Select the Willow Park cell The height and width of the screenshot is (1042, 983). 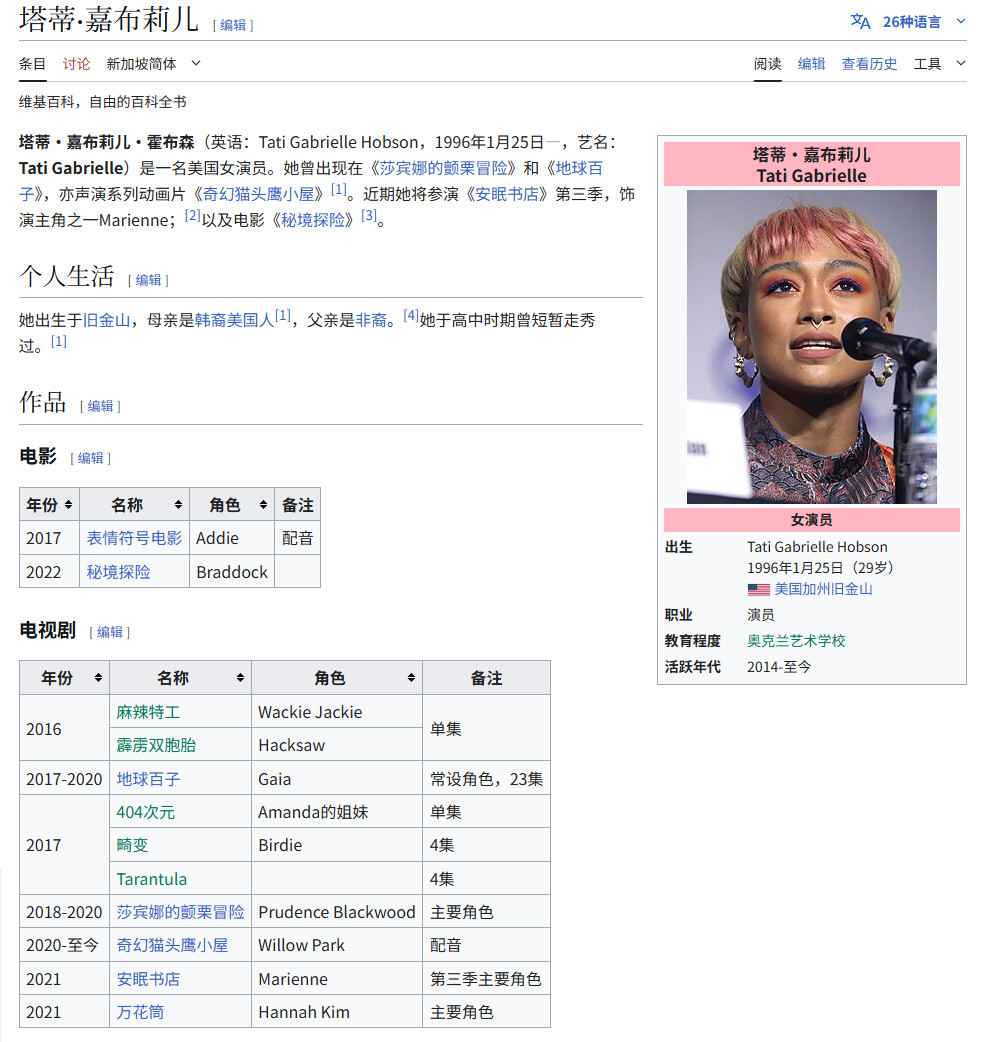pyautogui.click(x=337, y=945)
